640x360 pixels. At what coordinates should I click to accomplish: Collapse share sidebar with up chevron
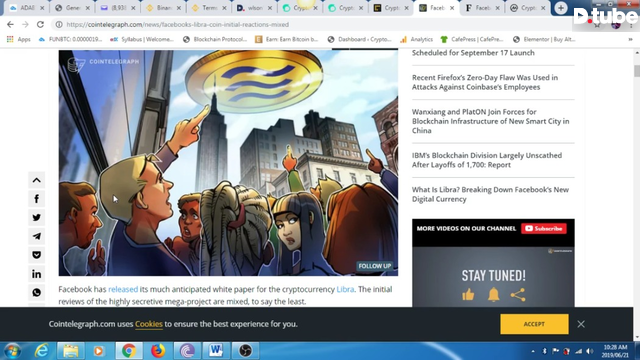click(36, 180)
